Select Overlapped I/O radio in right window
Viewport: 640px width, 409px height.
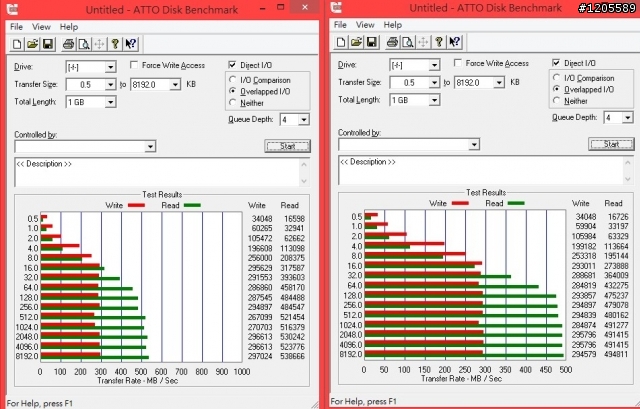tap(557, 89)
